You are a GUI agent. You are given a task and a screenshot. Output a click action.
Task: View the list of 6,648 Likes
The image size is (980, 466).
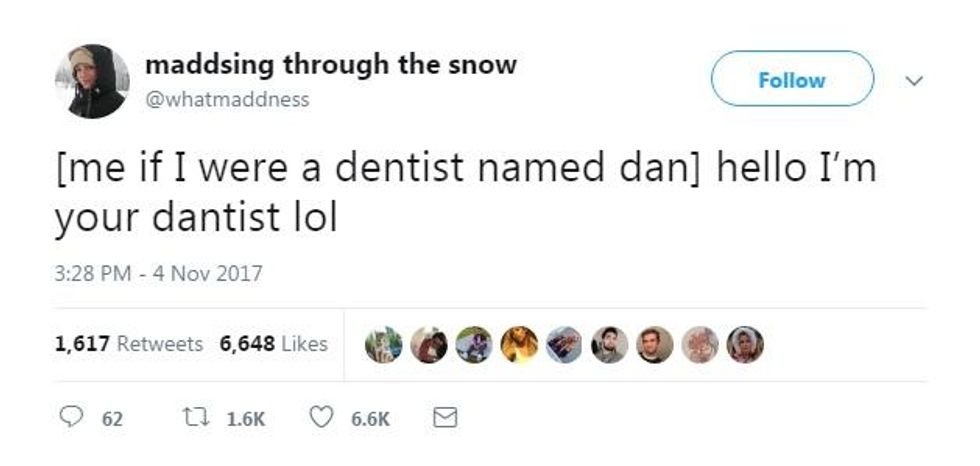(x=273, y=343)
